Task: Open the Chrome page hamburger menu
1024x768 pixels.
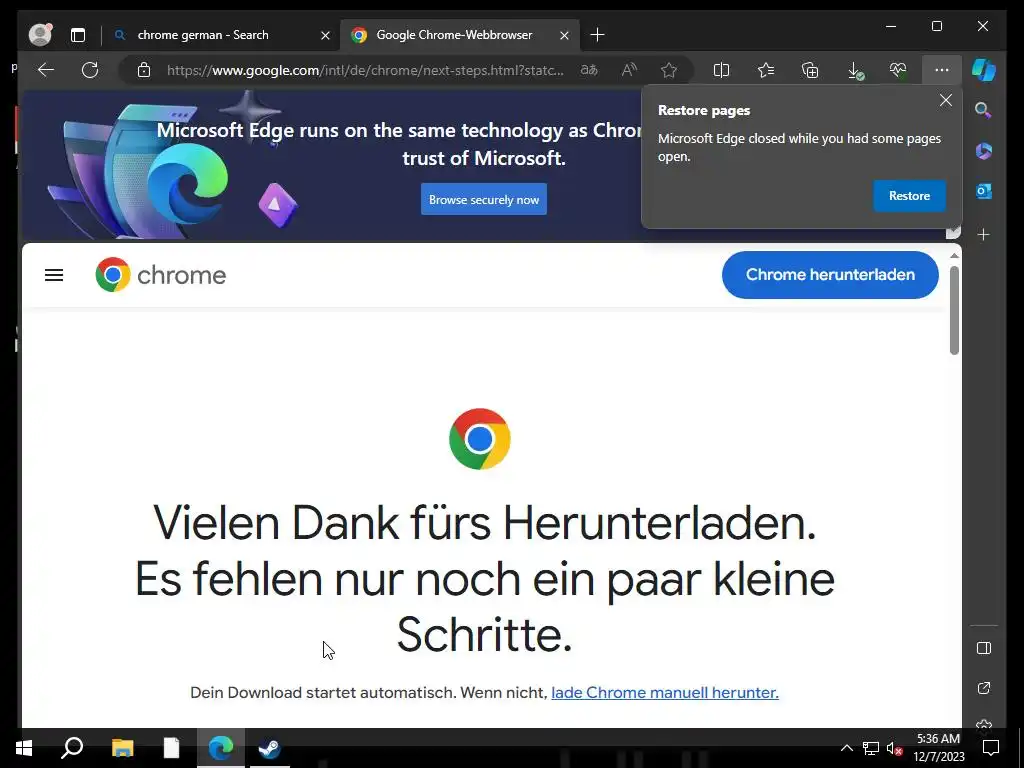Action: pyautogui.click(x=54, y=275)
